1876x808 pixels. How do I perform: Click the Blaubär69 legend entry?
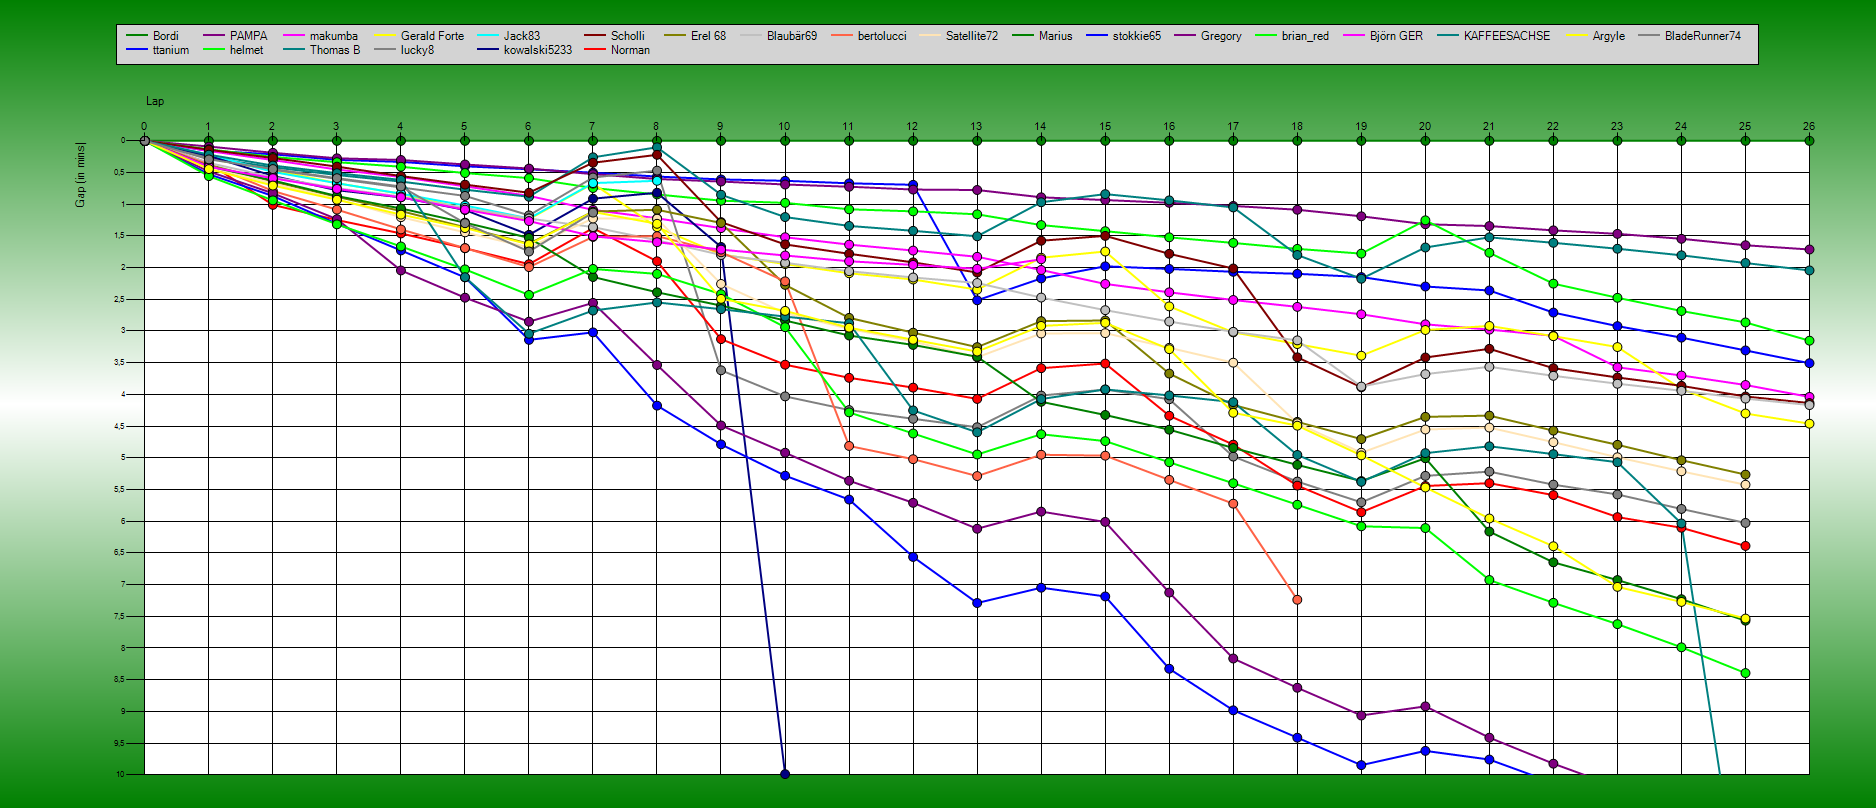[791, 36]
